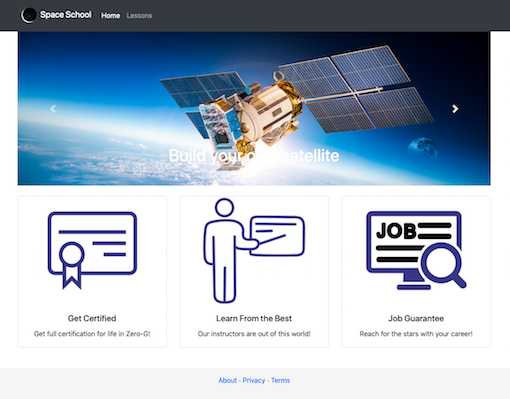Open the Home nav item
This screenshot has width=510, height=399.
click(x=111, y=15)
